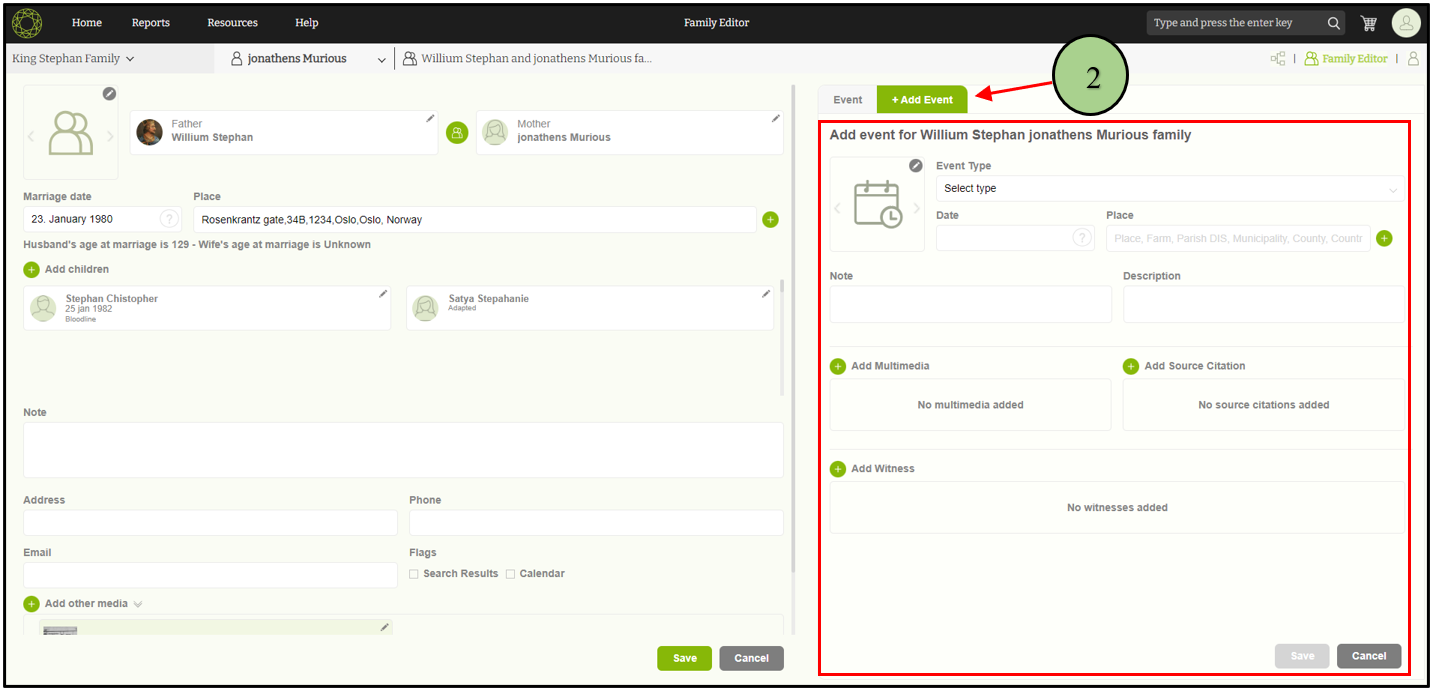Open the family tree view icon
This screenshot has width=1433, height=692.
tap(1277, 59)
